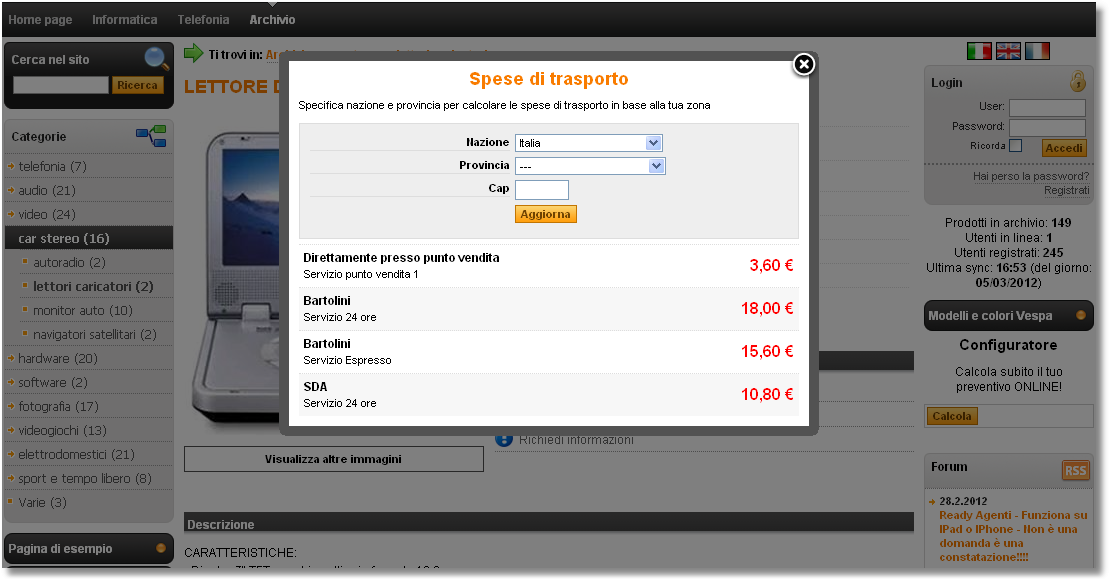
Task: Click the Richiedi informazioni link
Action: click(x=576, y=440)
